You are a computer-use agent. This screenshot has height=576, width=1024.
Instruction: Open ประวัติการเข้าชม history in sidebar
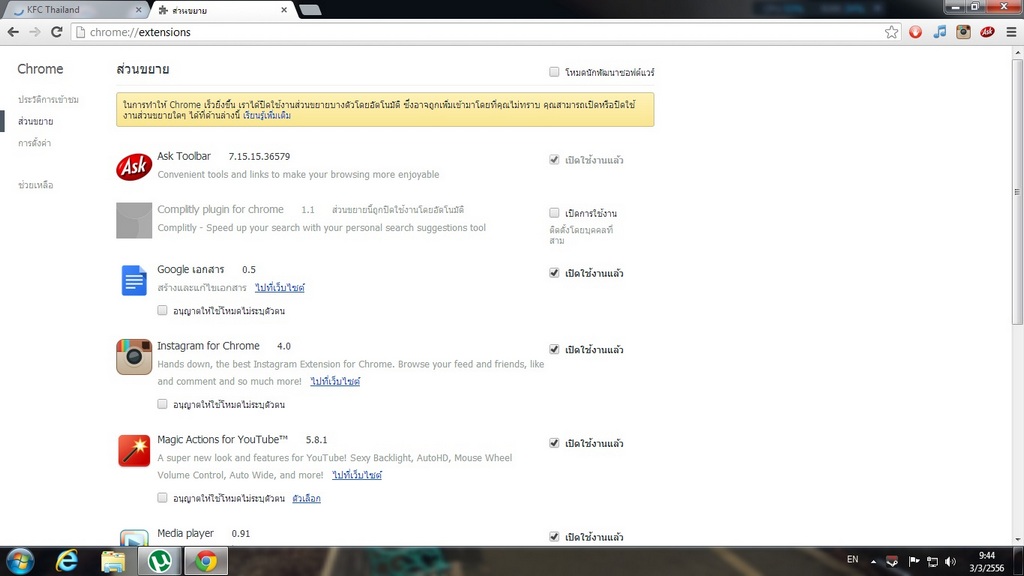[x=48, y=99]
